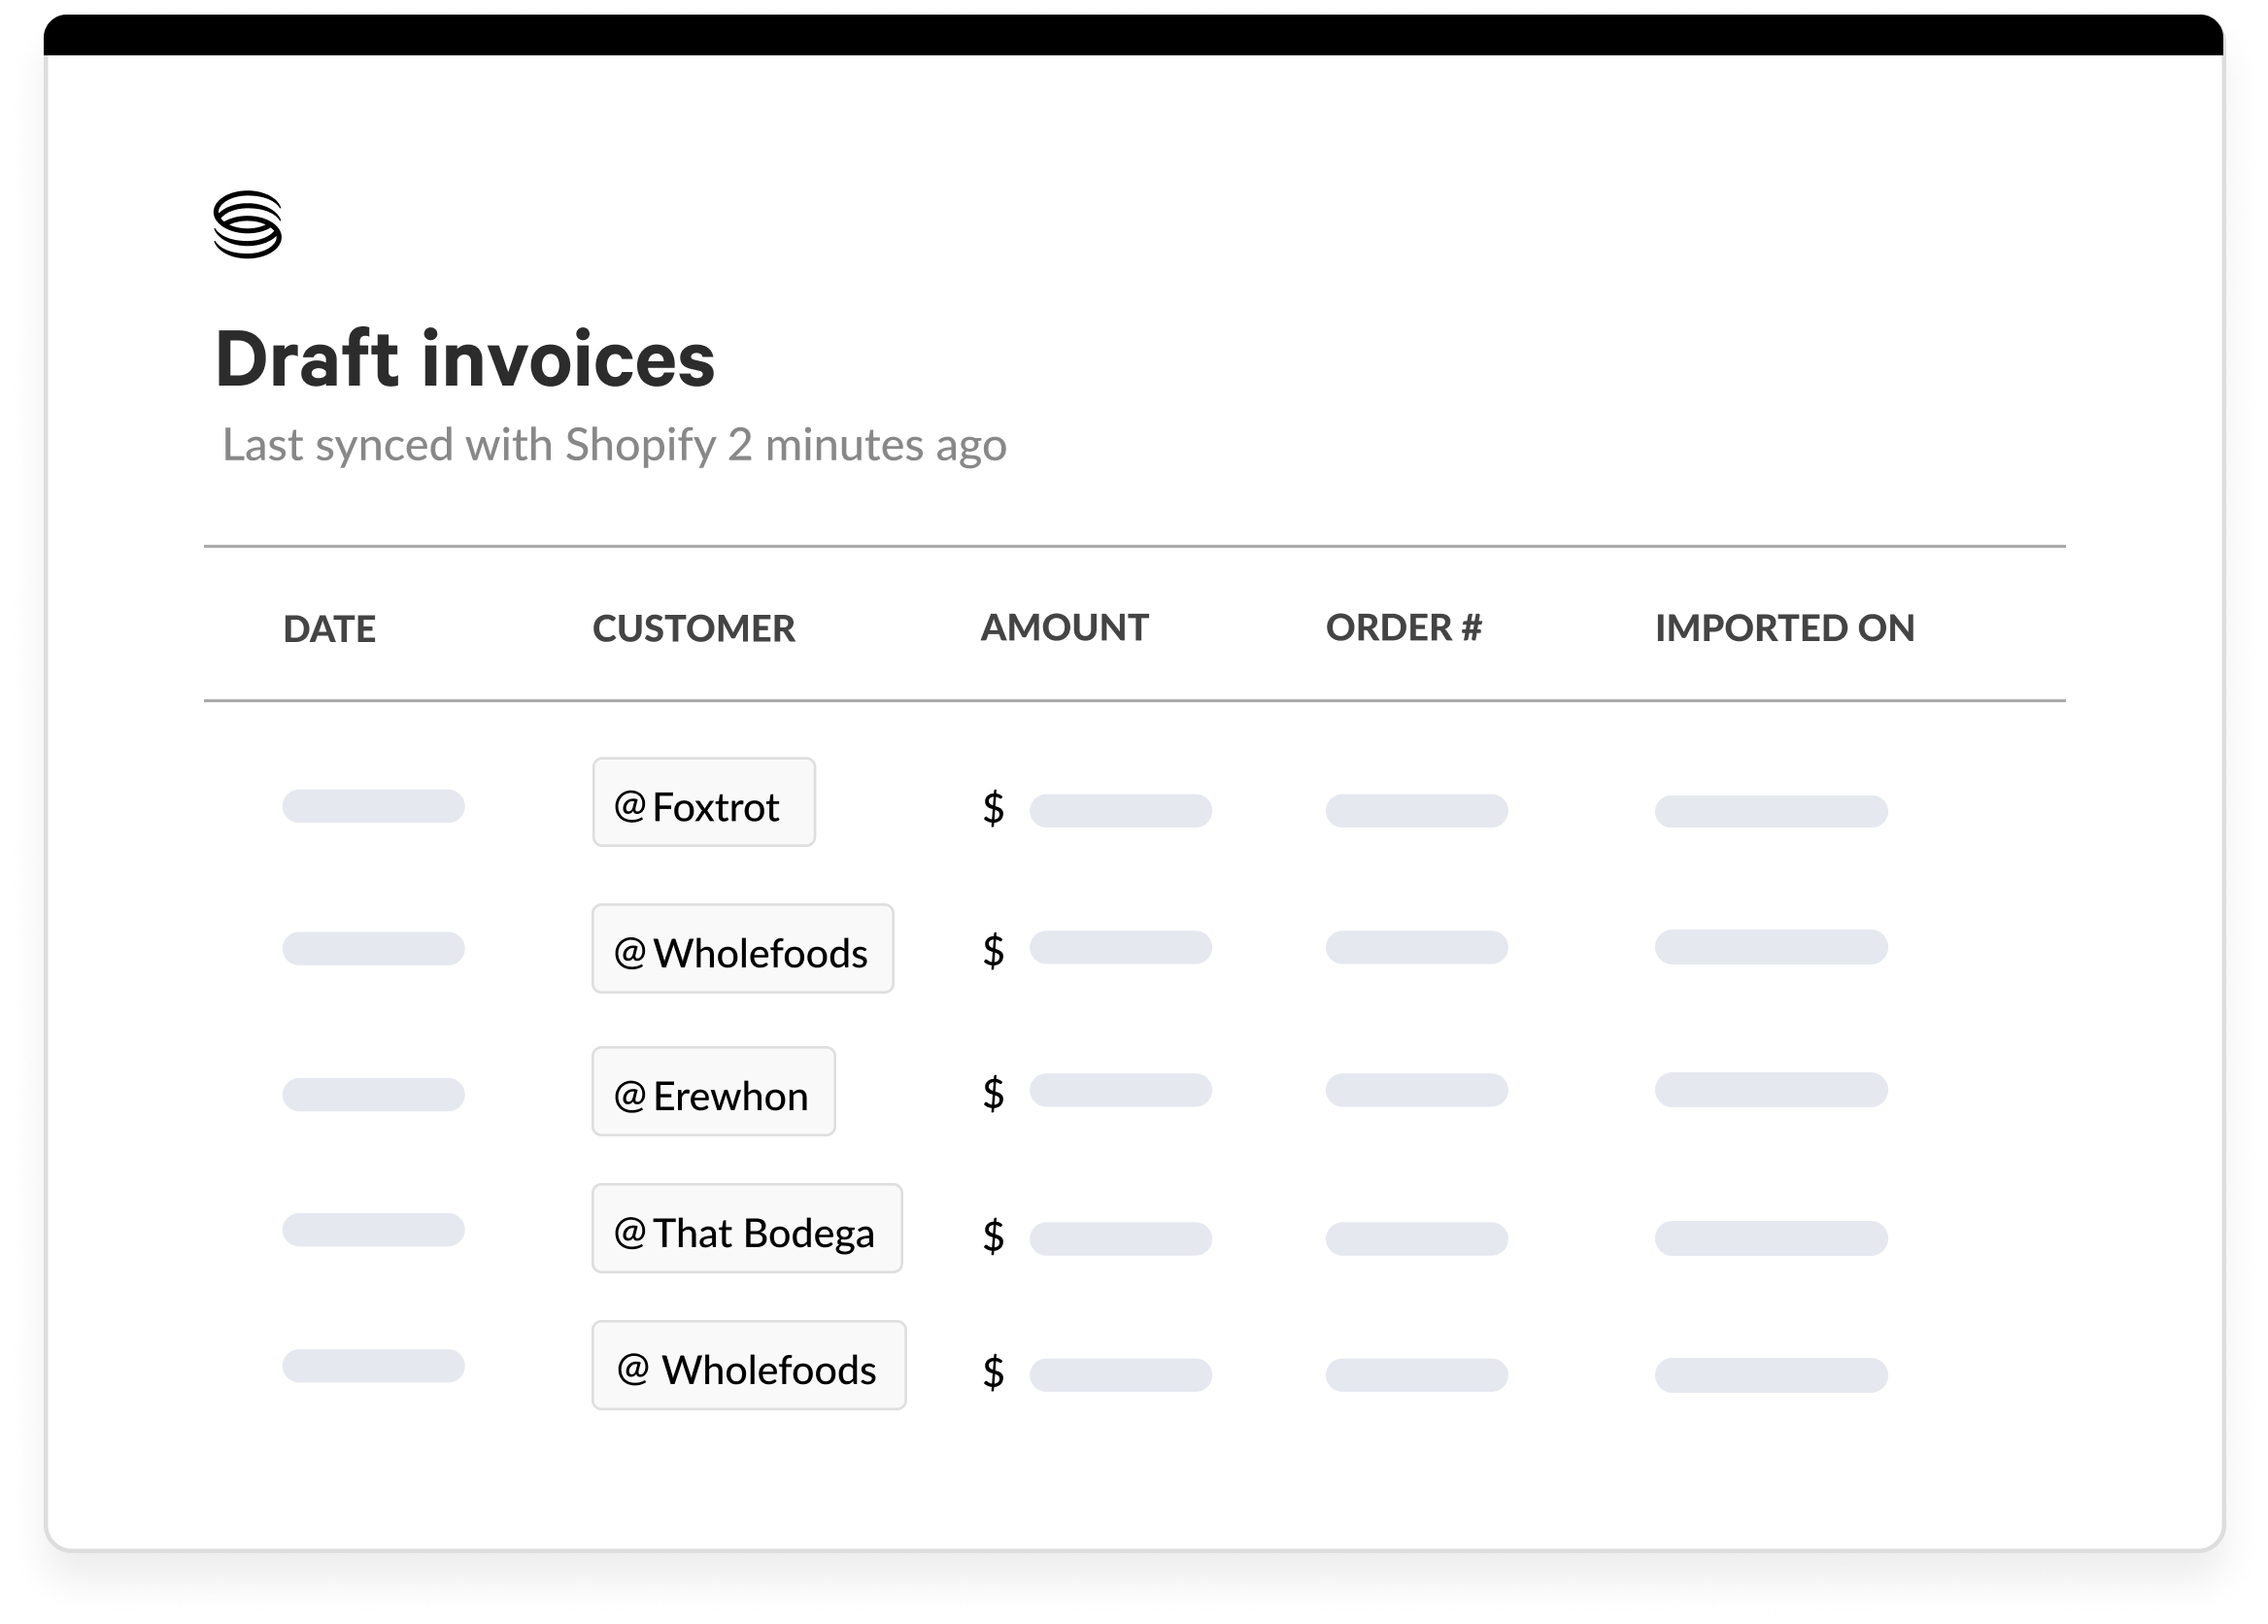The image size is (2268, 1624).
Task: Open the @That Bodega customer tag
Action: coord(746,1229)
